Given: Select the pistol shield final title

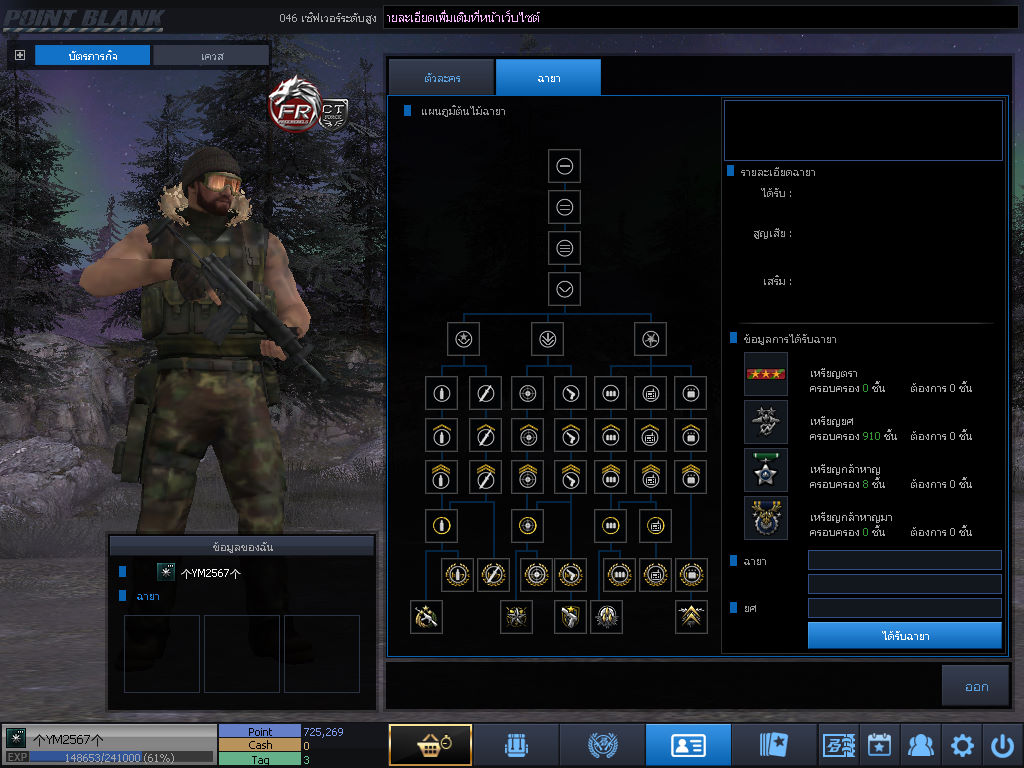Looking at the screenshot, I should [x=570, y=616].
